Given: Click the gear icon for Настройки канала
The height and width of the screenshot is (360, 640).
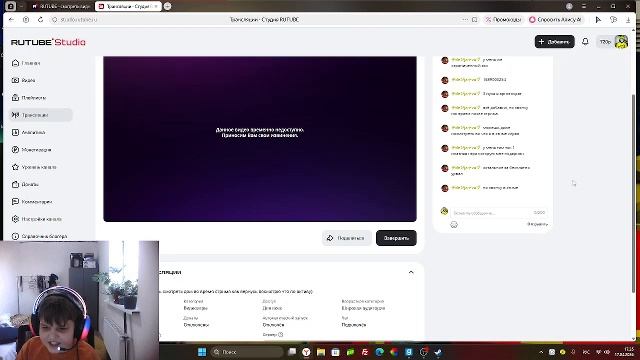Looking at the screenshot, I should [16, 219].
